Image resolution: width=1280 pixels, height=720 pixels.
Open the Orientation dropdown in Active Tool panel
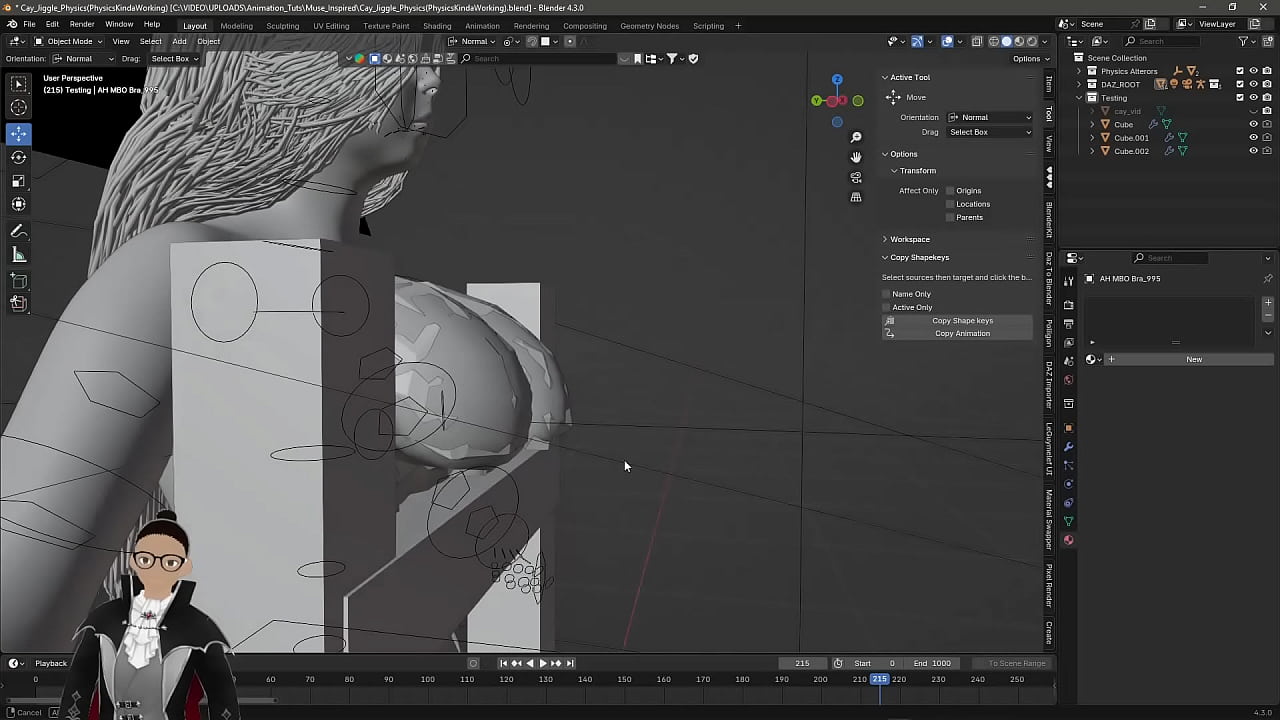(989, 117)
